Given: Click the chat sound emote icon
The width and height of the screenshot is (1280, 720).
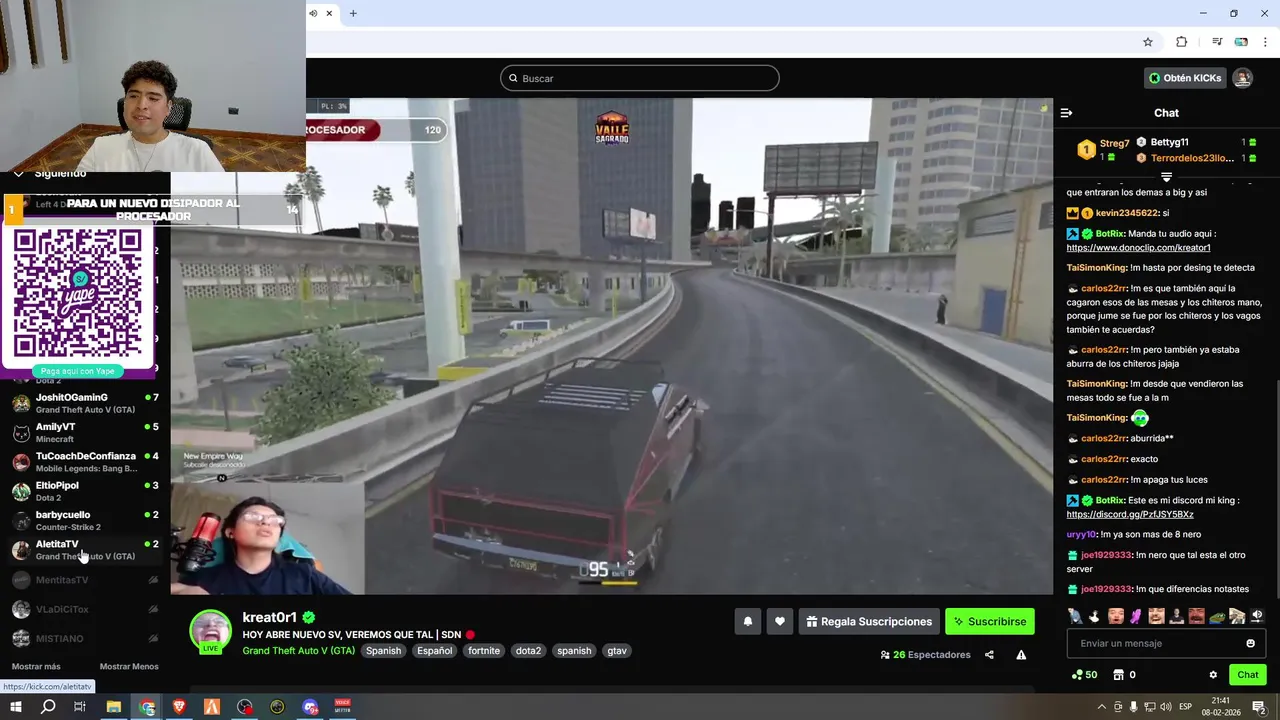Looking at the screenshot, I should [1257, 616].
